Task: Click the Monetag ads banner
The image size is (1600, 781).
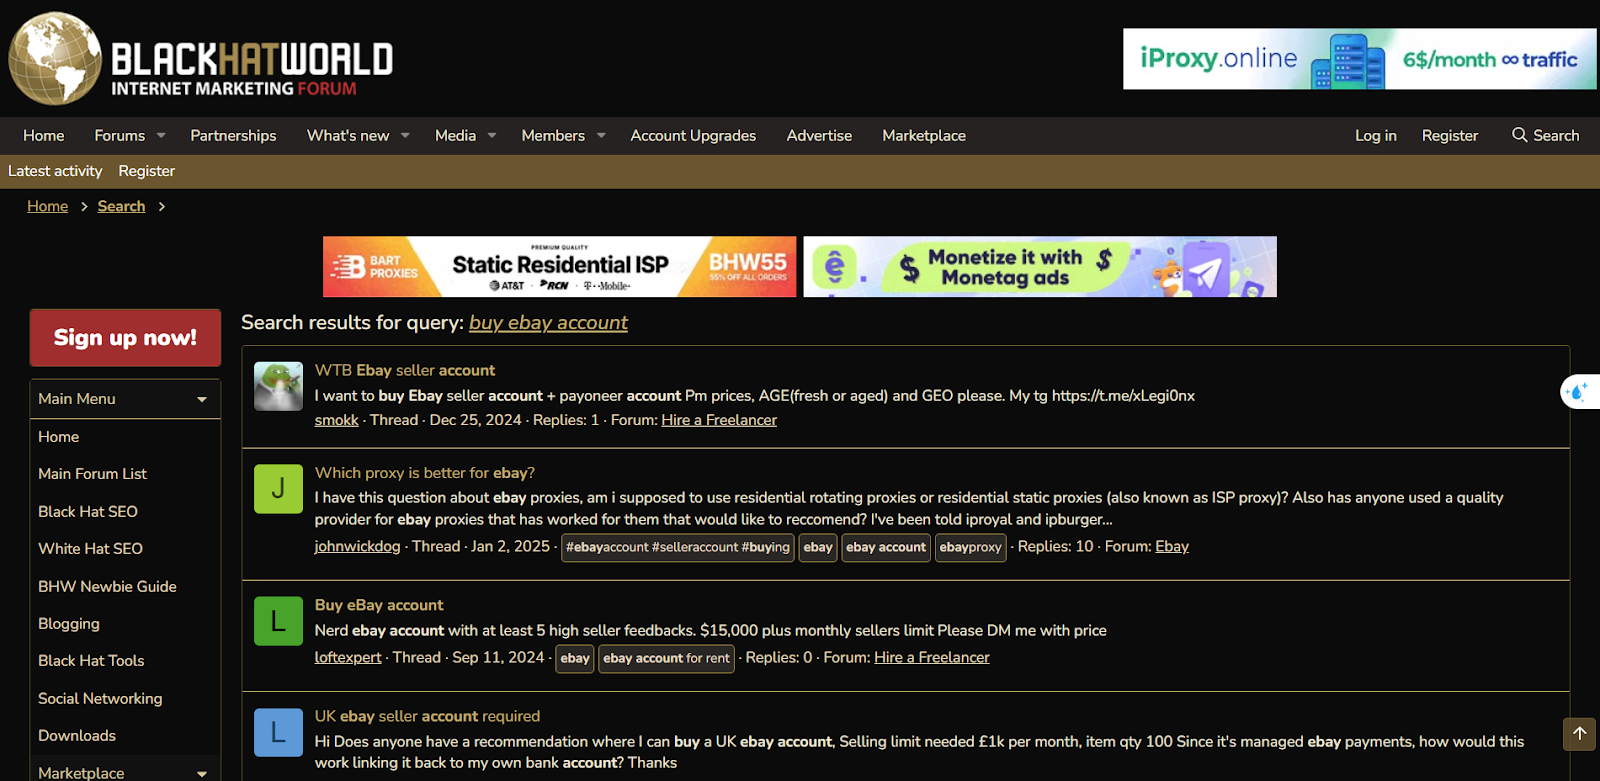Action: 1040,266
